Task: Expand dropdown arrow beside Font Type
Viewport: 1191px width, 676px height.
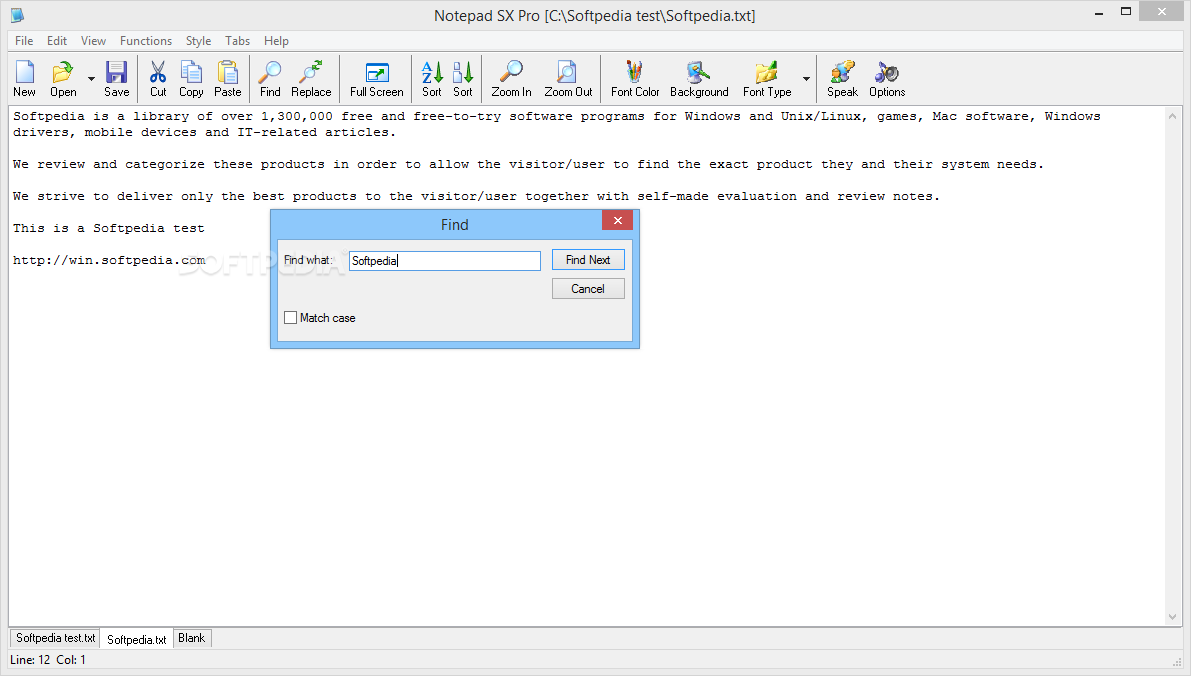Action: point(806,79)
